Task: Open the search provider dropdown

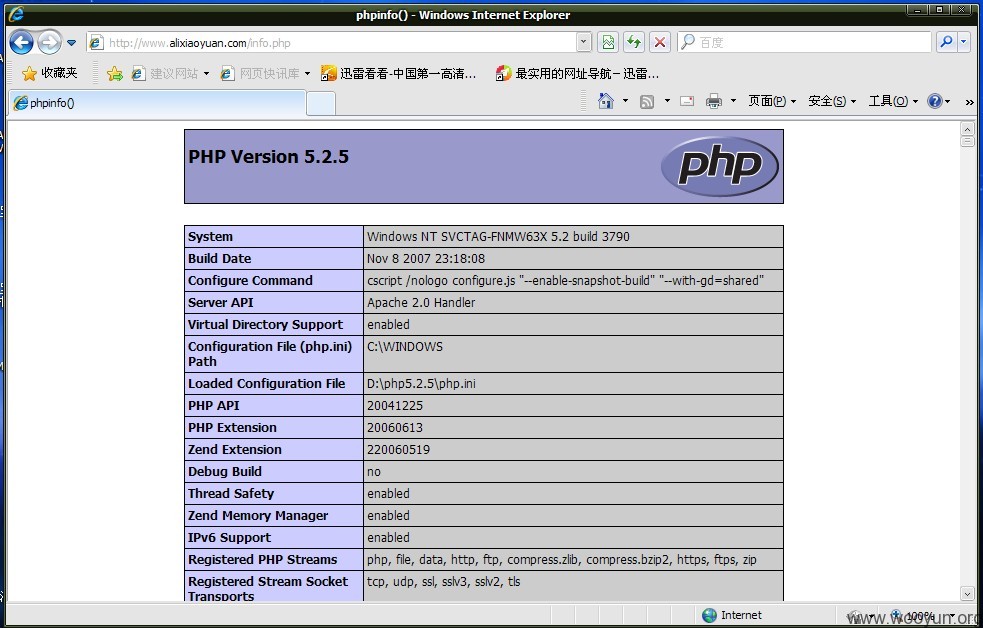Action: [x=964, y=43]
